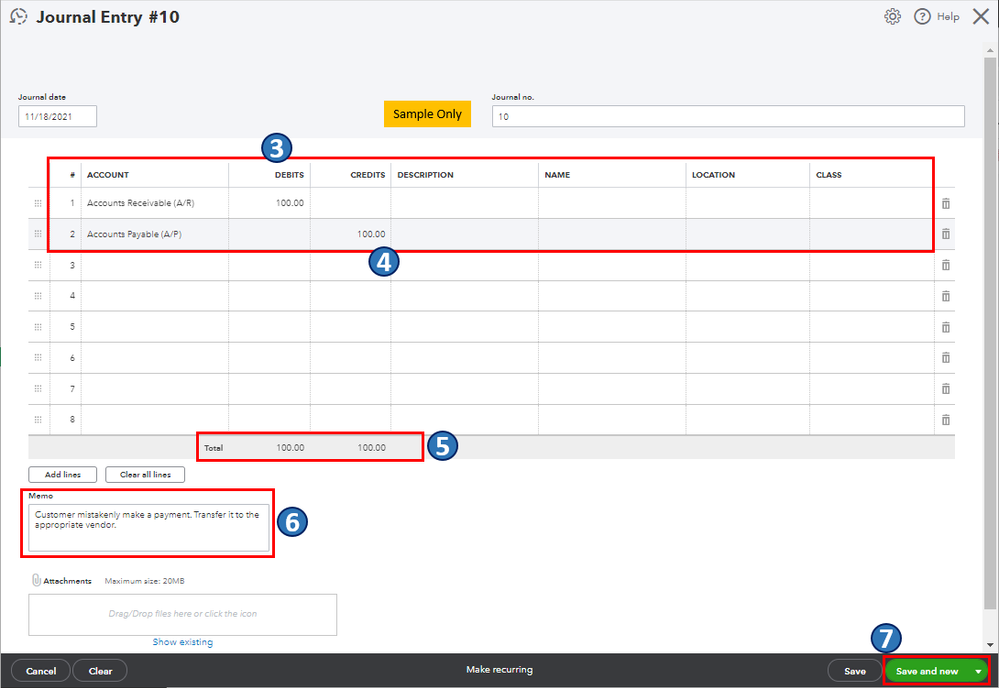The height and width of the screenshot is (688, 999).
Task: Click the scrollbar down arrow
Action: tap(989, 645)
